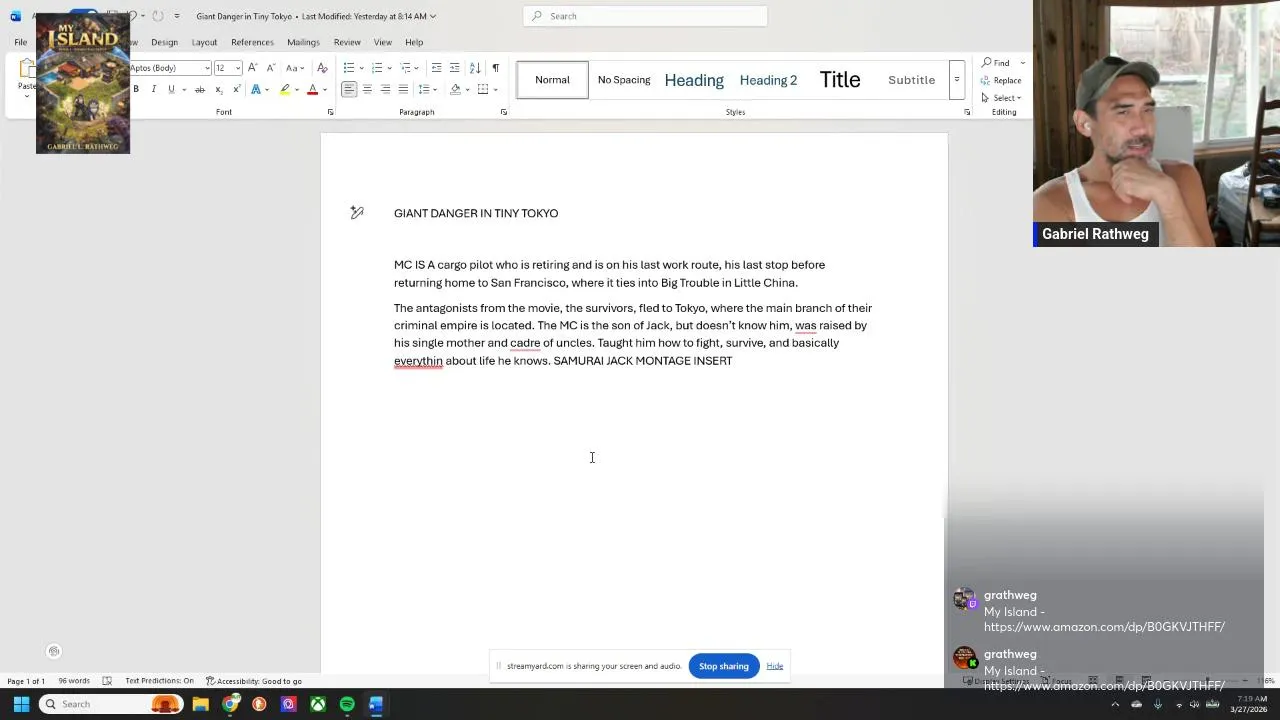Create a multilevel list
This screenshot has height=720, width=1280.
[405, 68]
